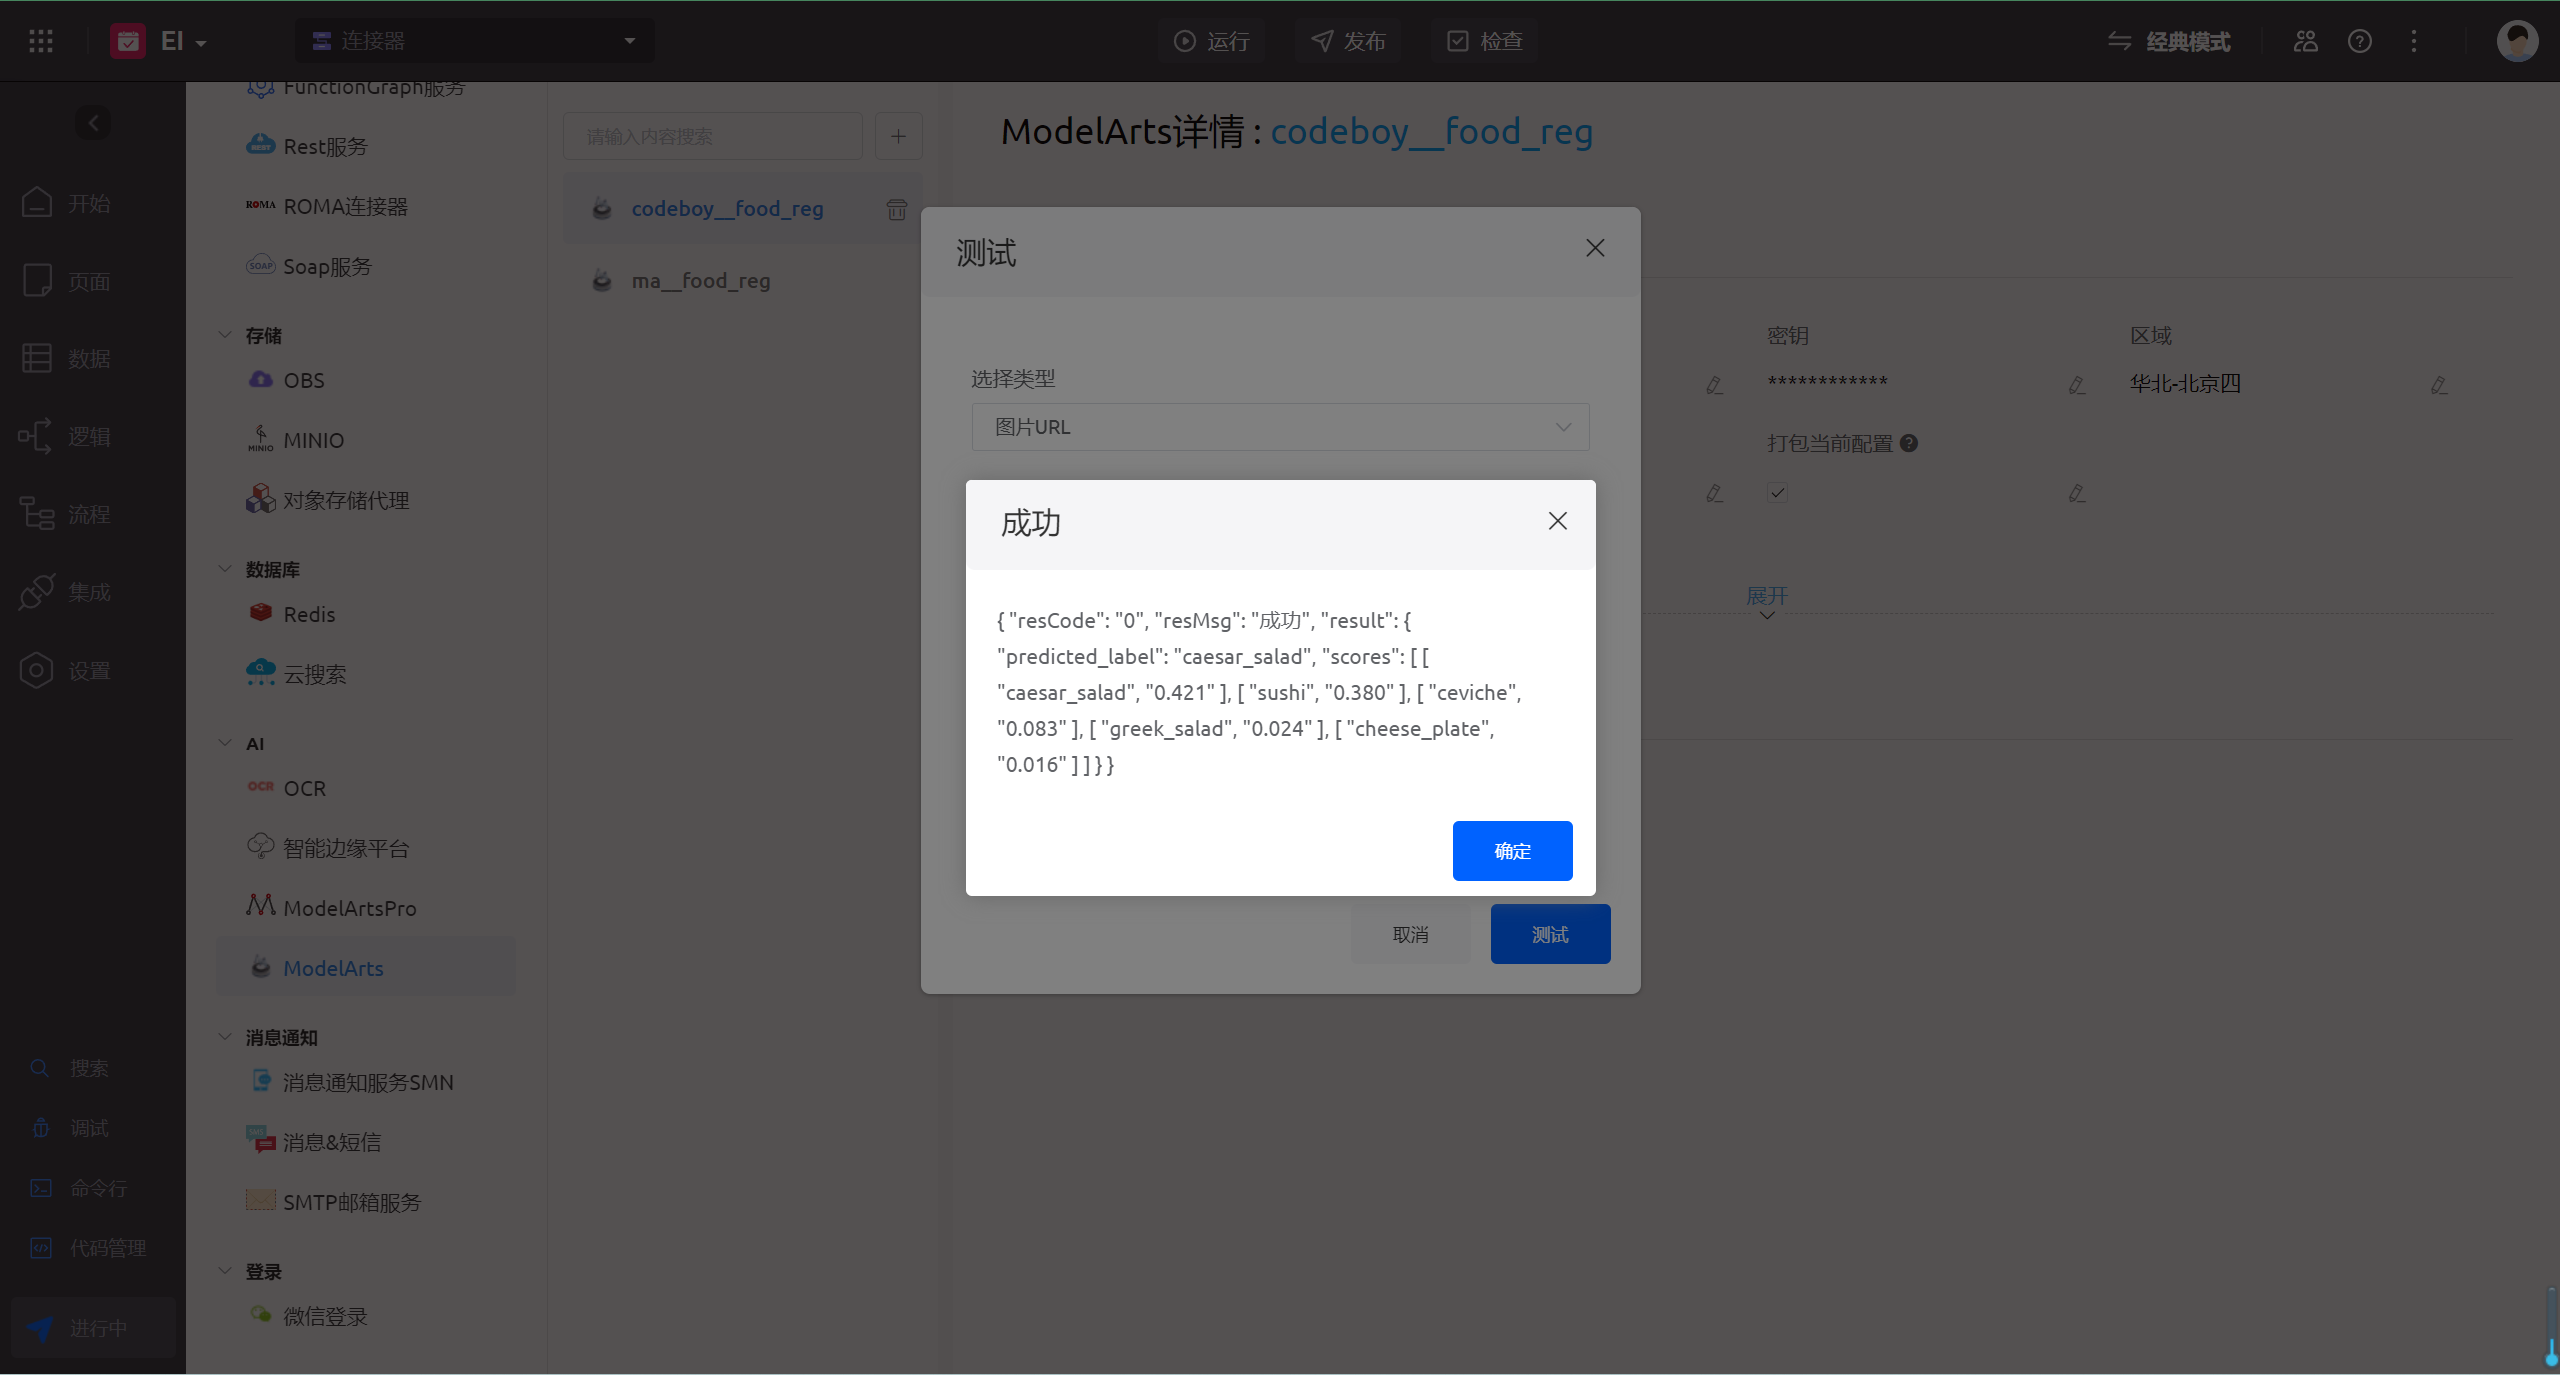Close the 成功 result dialog
This screenshot has height=1375, width=2560.
click(x=1557, y=521)
